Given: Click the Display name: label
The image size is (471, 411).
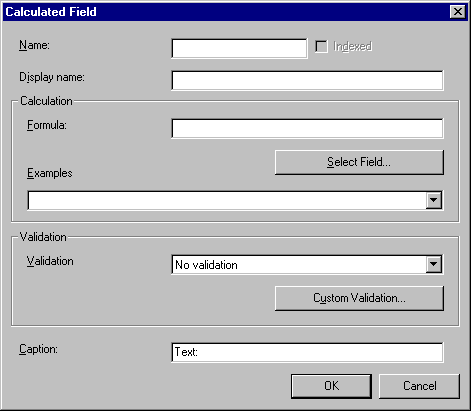Looking at the screenshot, I should [52, 77].
